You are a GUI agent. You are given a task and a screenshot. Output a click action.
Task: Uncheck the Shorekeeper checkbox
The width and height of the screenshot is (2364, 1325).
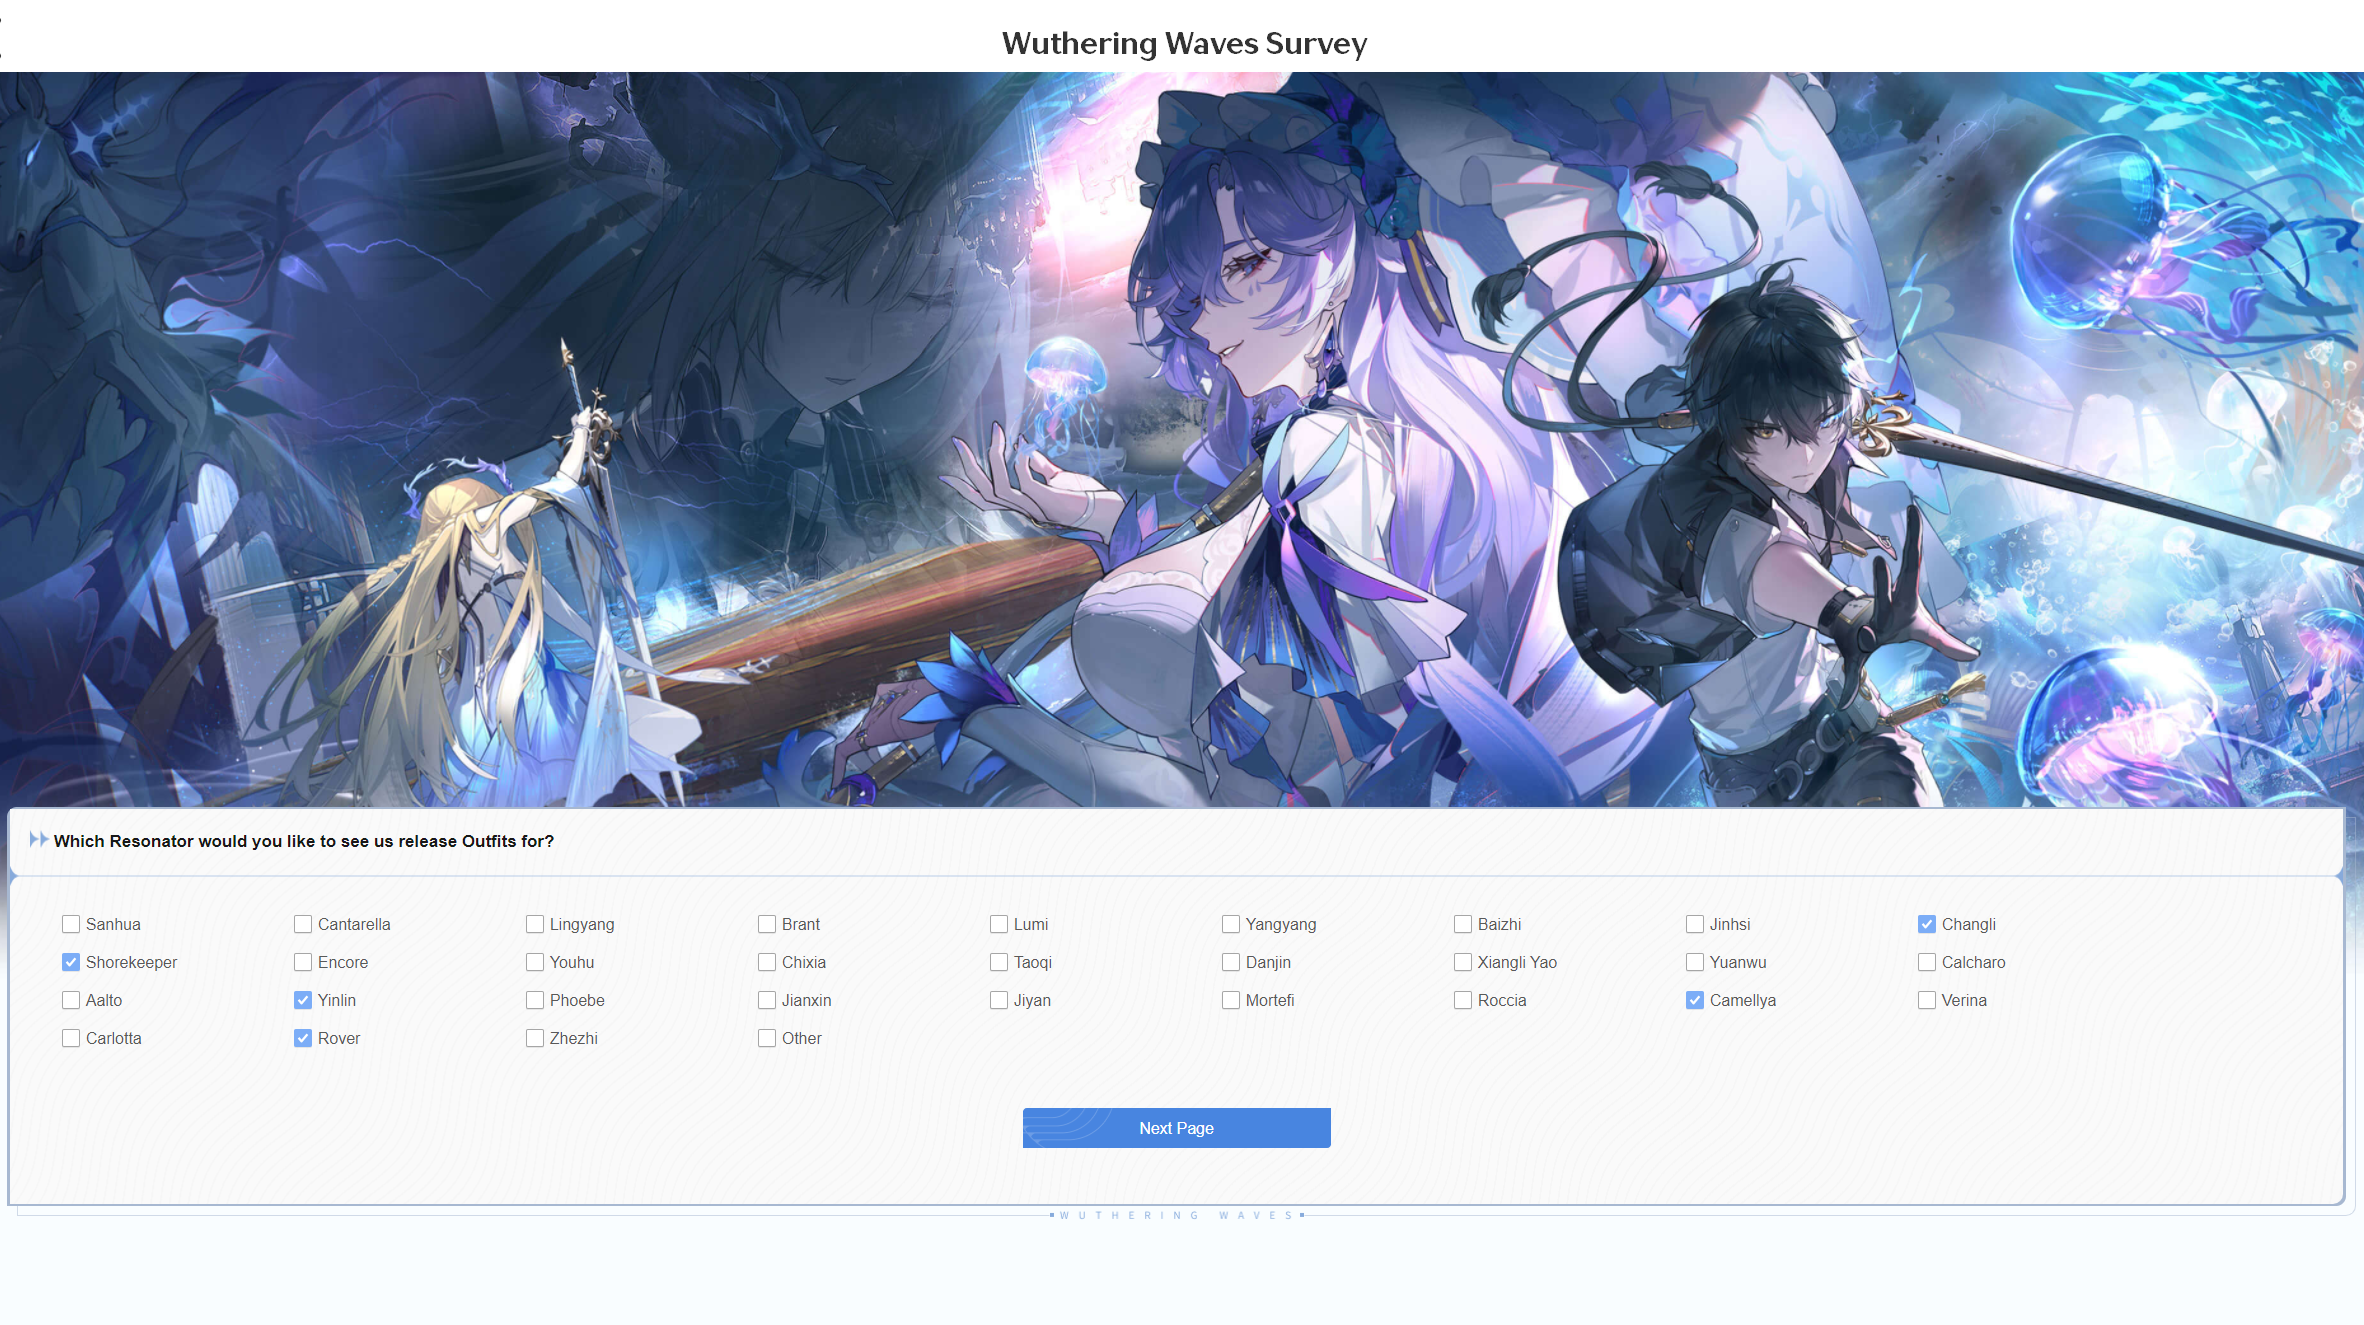71,962
